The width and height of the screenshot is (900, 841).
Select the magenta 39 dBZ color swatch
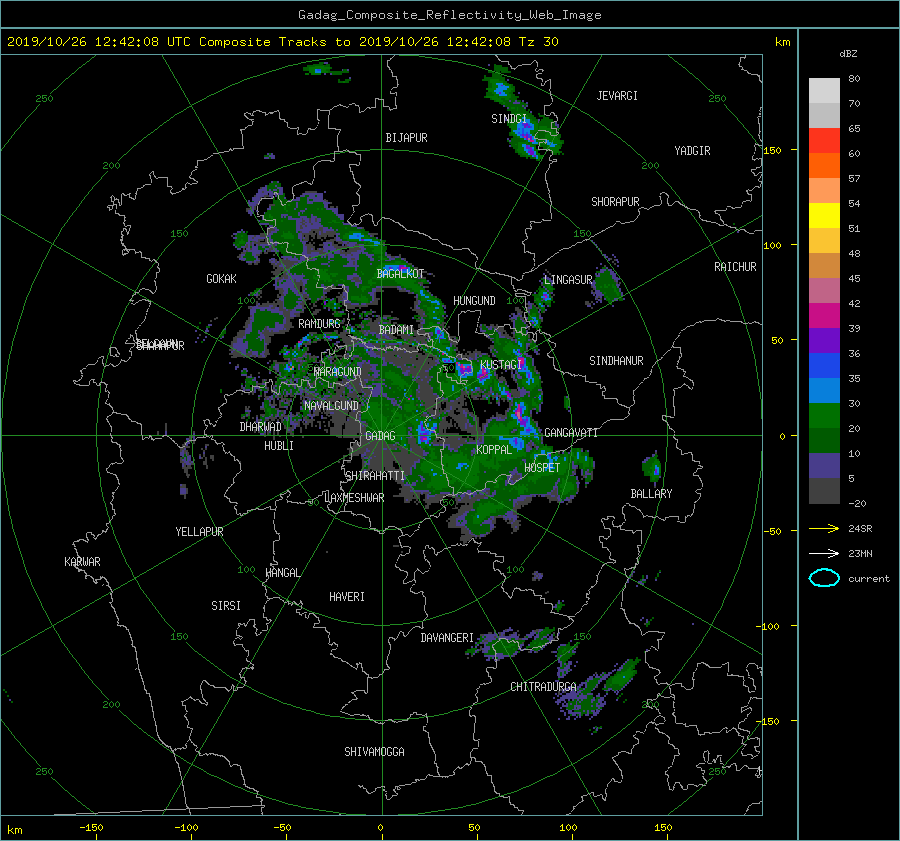coord(824,316)
